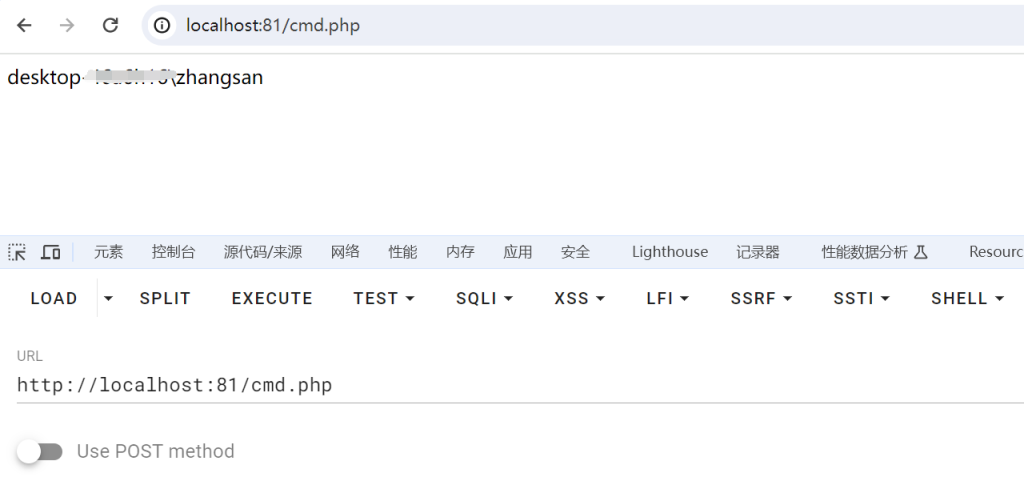Viewport: 1024px width, 481px height.
Task: Open the SQLI dropdown menu
Action: click(485, 298)
